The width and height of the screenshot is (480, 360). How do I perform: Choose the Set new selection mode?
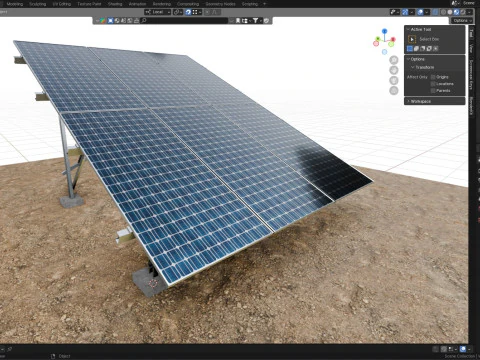point(410,49)
